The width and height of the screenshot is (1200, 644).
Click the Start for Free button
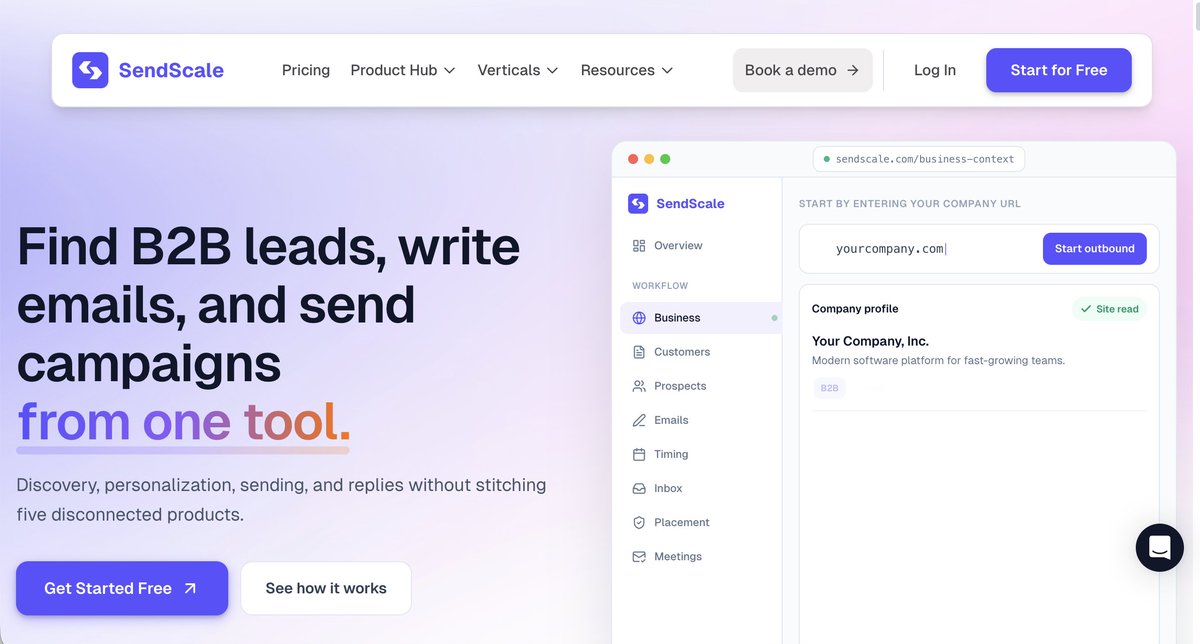[x=1059, y=70]
